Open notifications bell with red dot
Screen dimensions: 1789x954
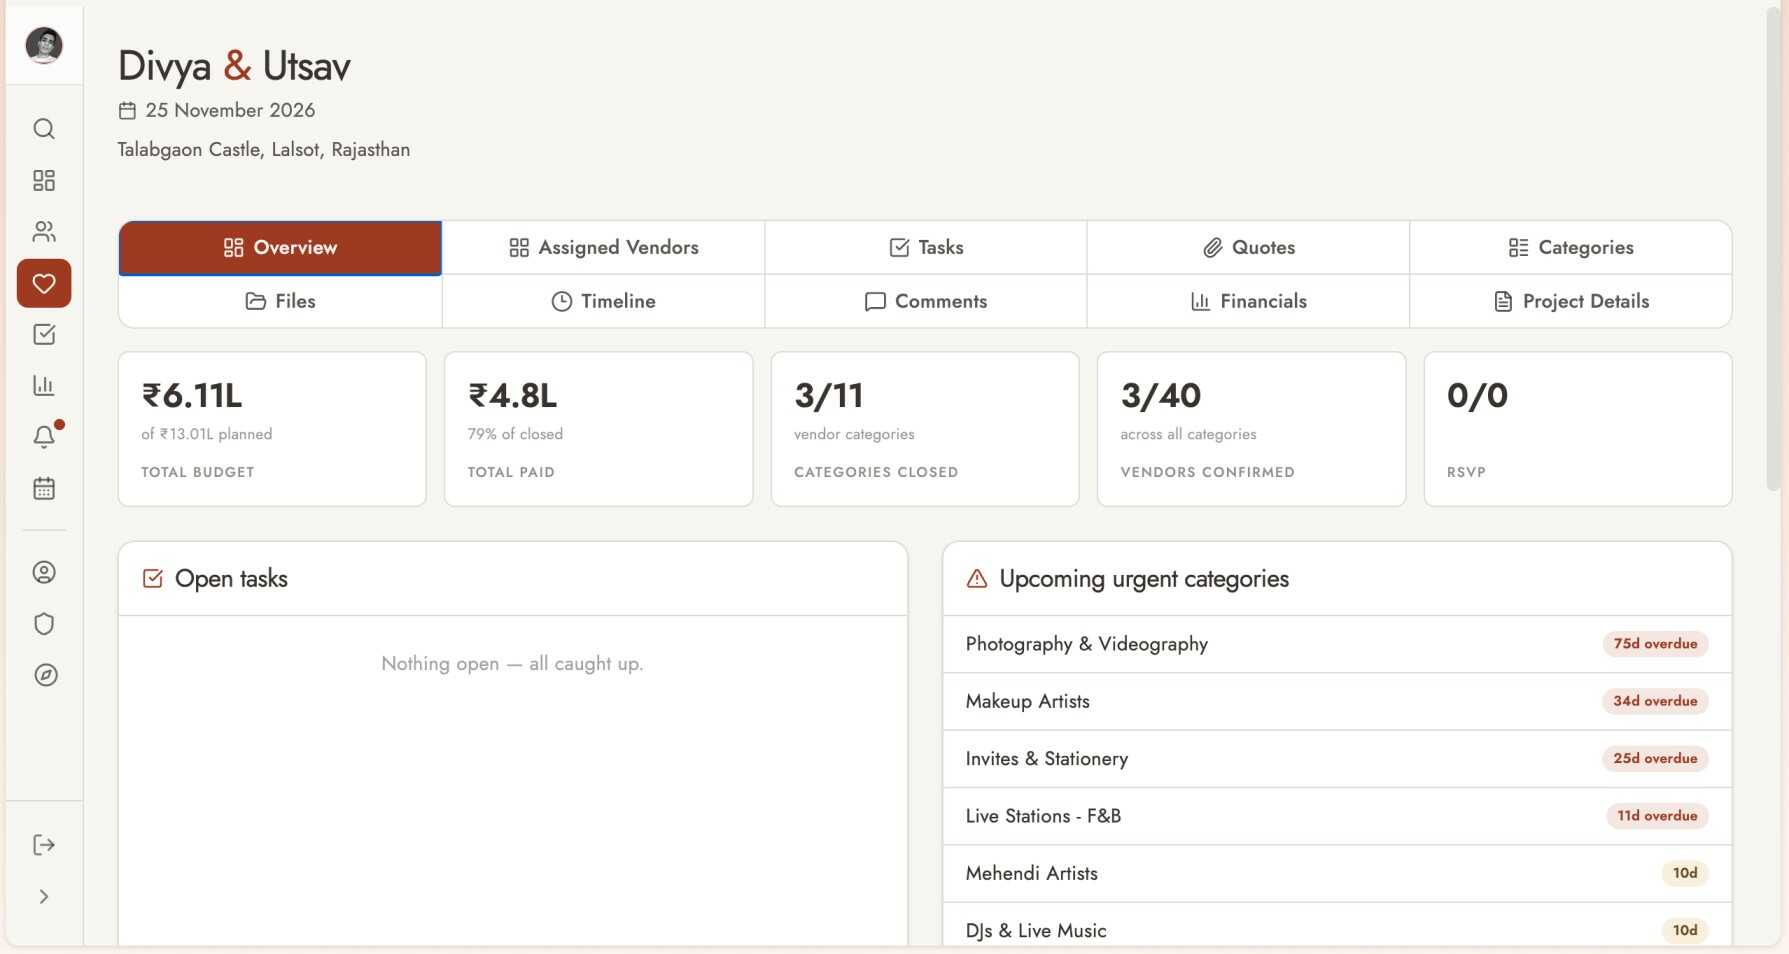coord(44,437)
